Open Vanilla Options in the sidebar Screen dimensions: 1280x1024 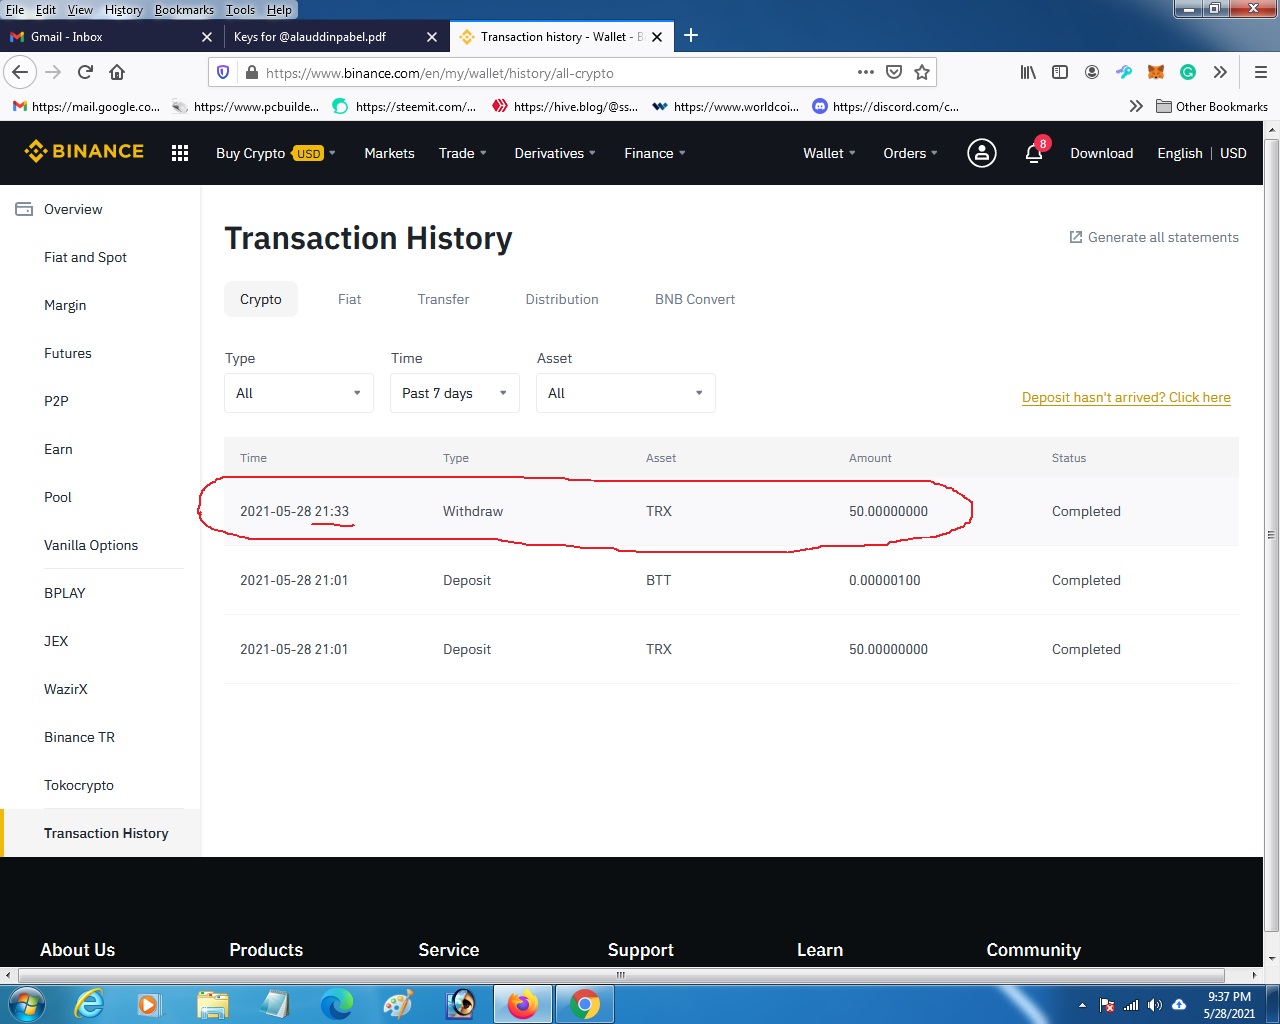click(x=91, y=545)
